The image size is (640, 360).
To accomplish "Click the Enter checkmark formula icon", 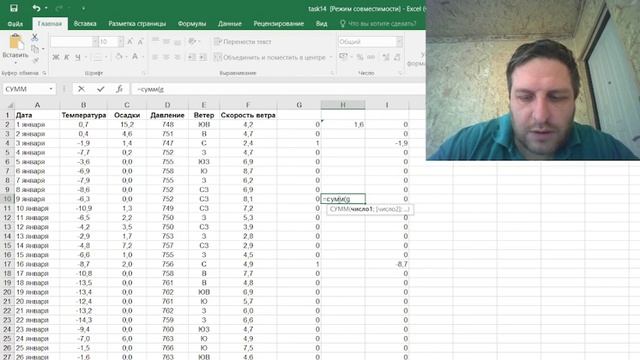I will [100, 89].
